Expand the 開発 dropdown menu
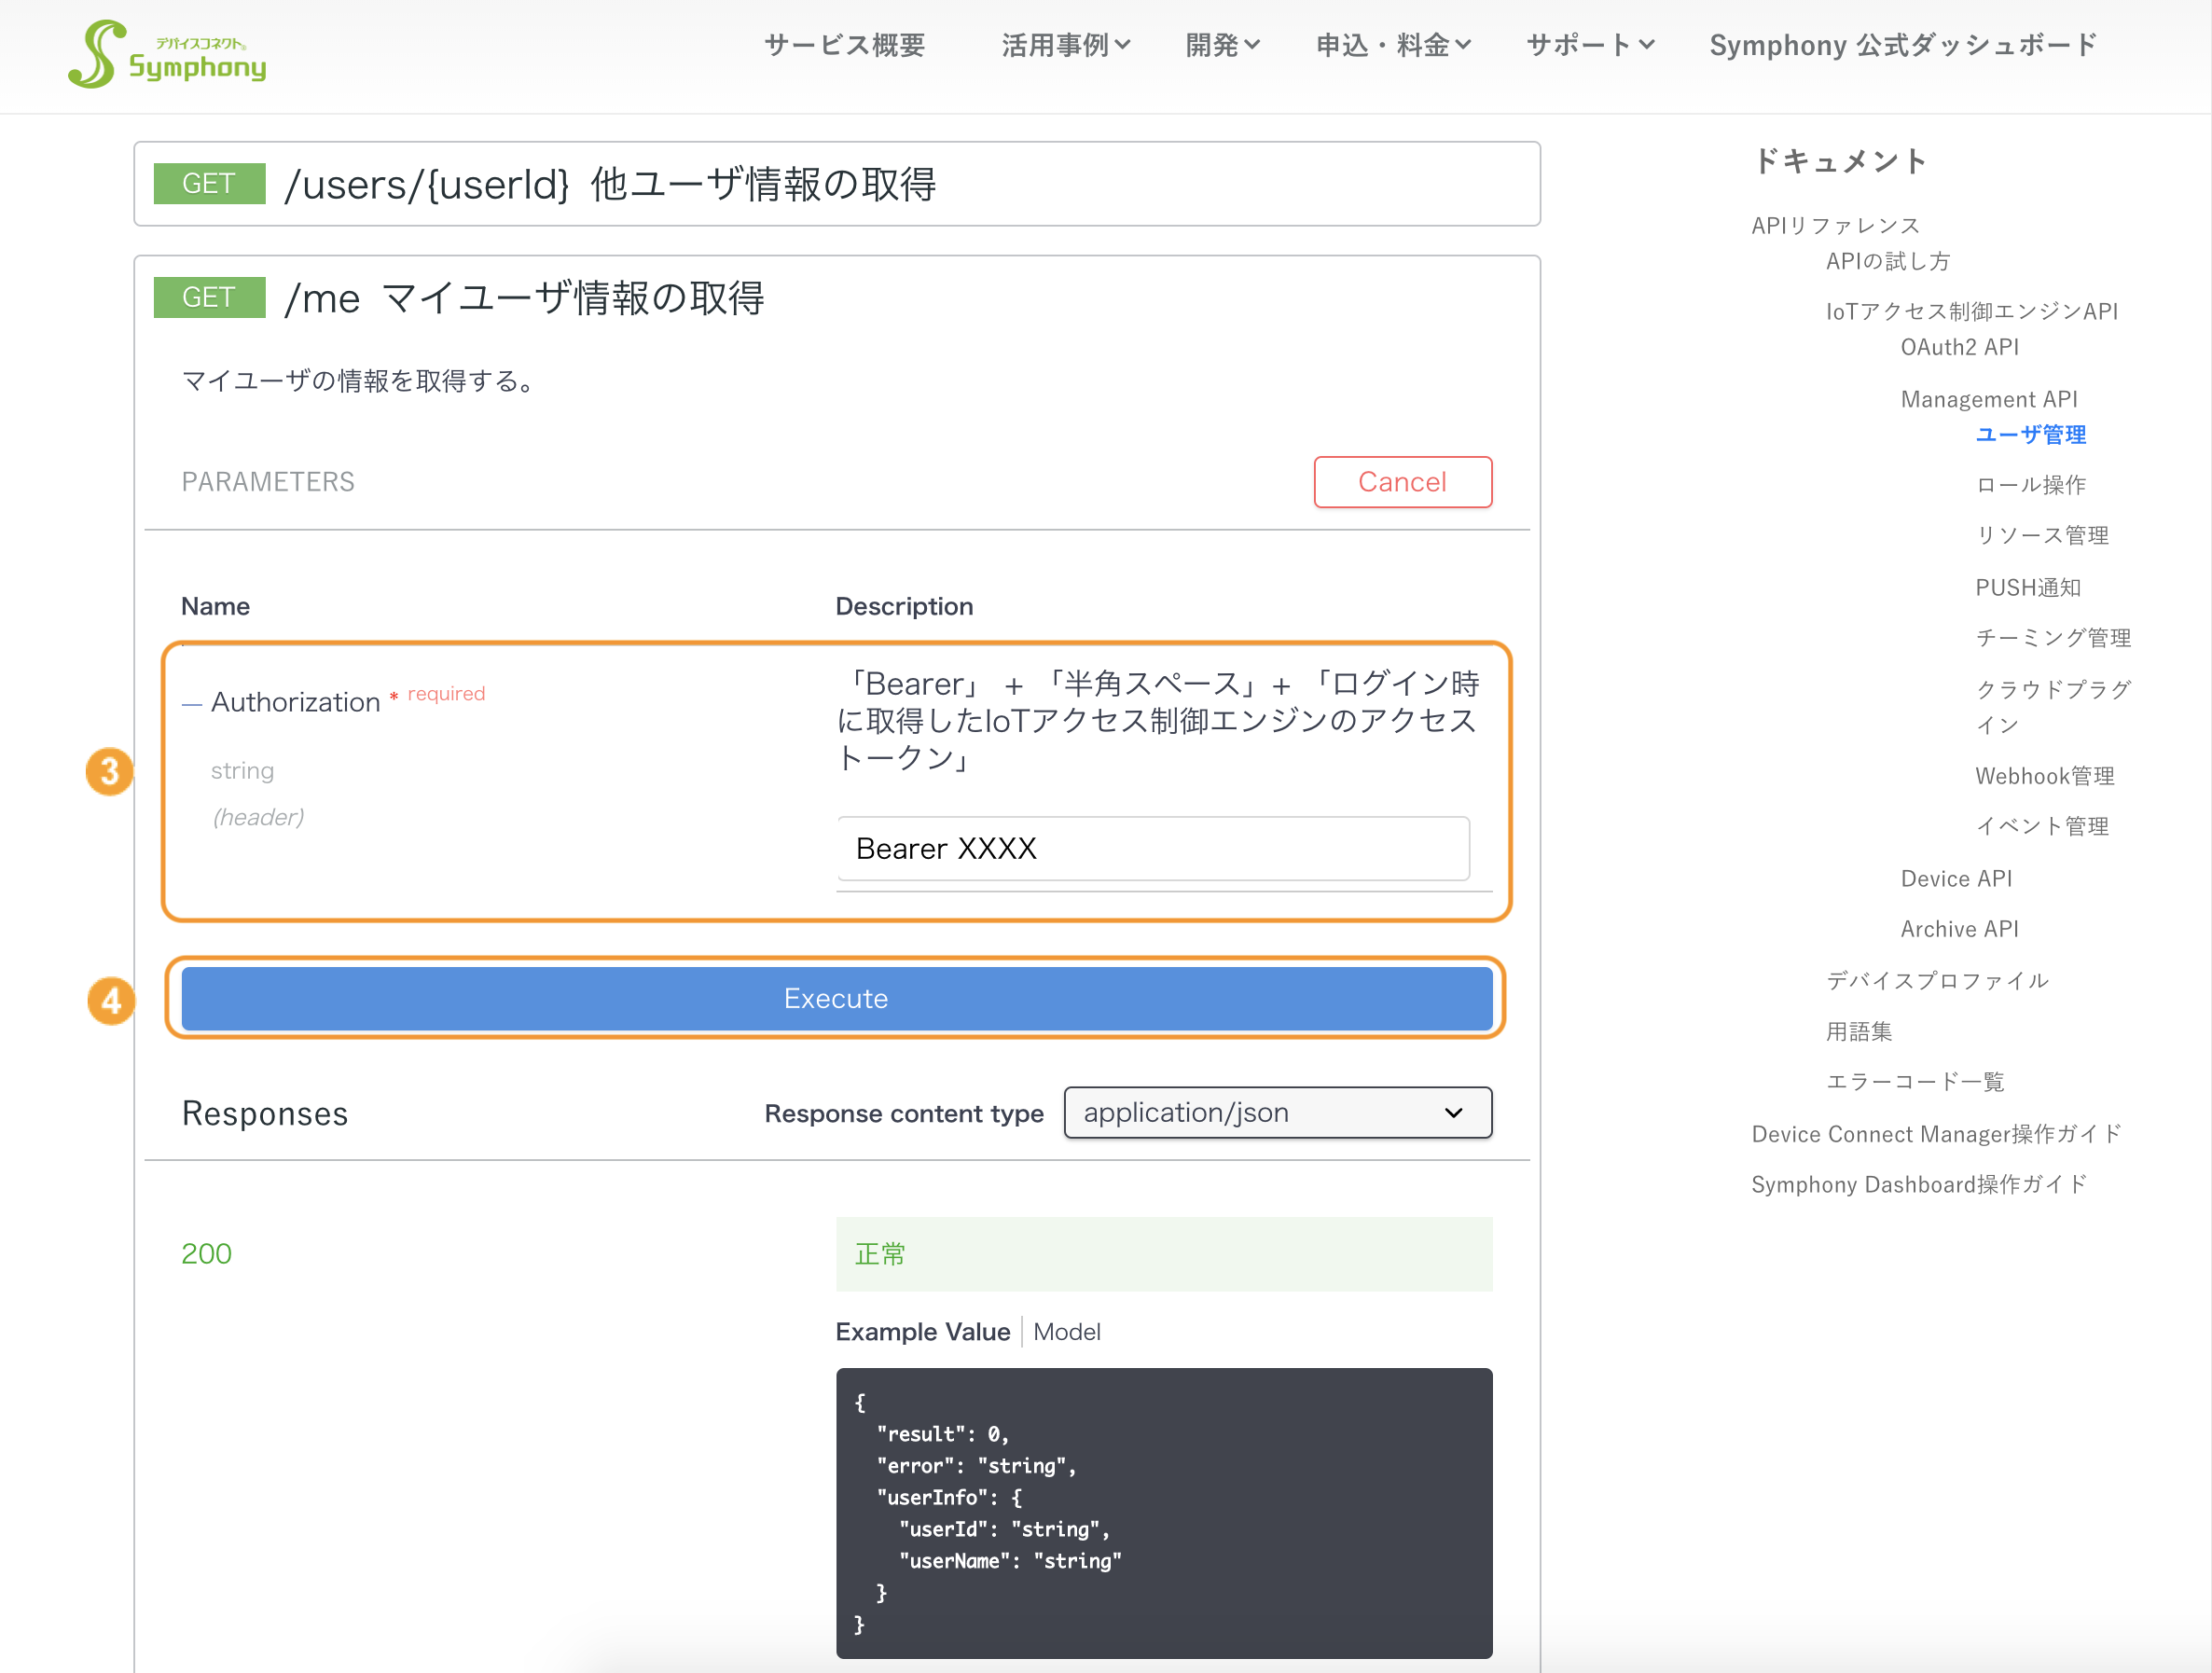This screenshot has width=2212, height=1673. coord(1222,45)
